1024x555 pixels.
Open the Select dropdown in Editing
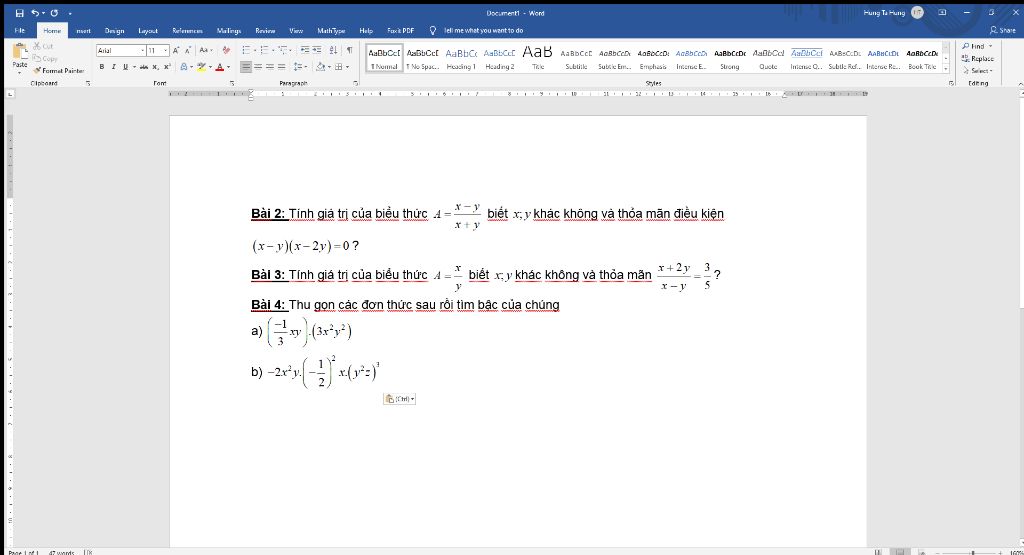tap(978, 71)
